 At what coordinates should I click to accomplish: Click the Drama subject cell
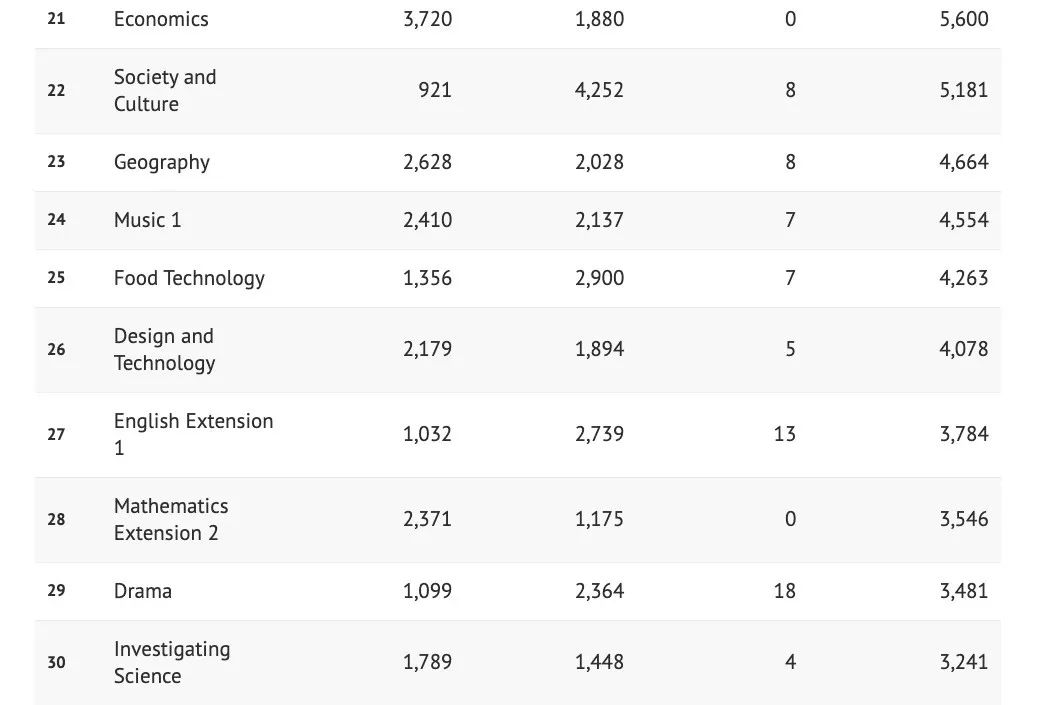(143, 591)
